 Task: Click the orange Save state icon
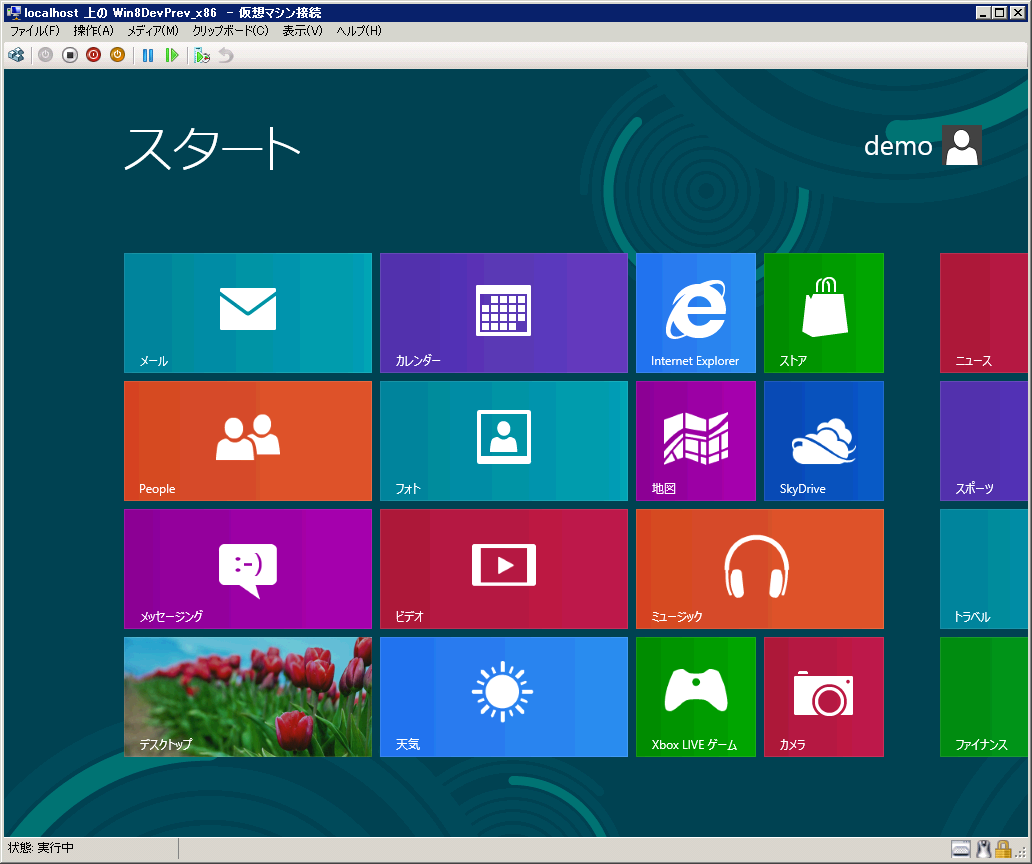coord(117,55)
